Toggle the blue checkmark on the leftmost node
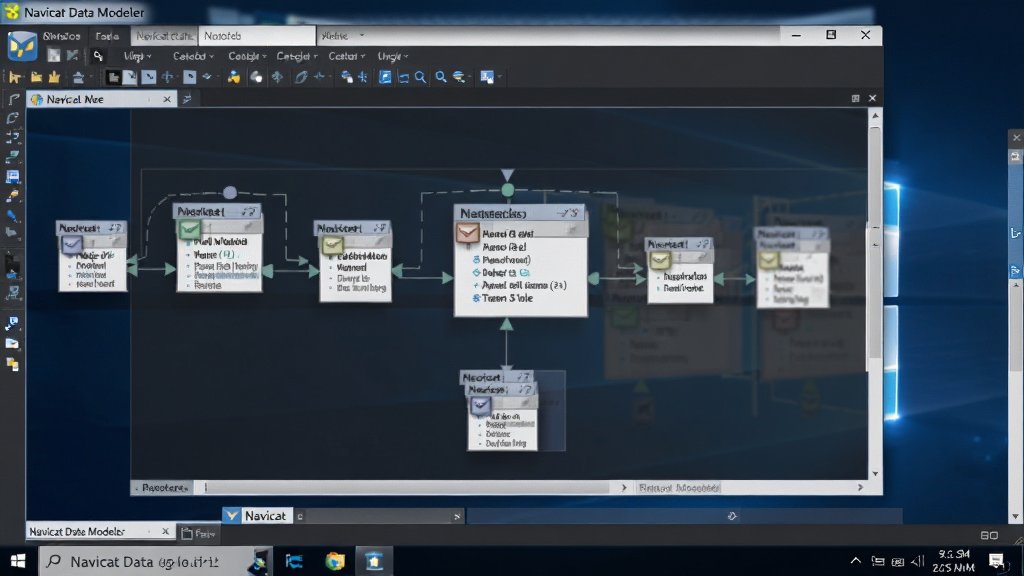Viewport: 1024px width, 576px height. coord(72,244)
